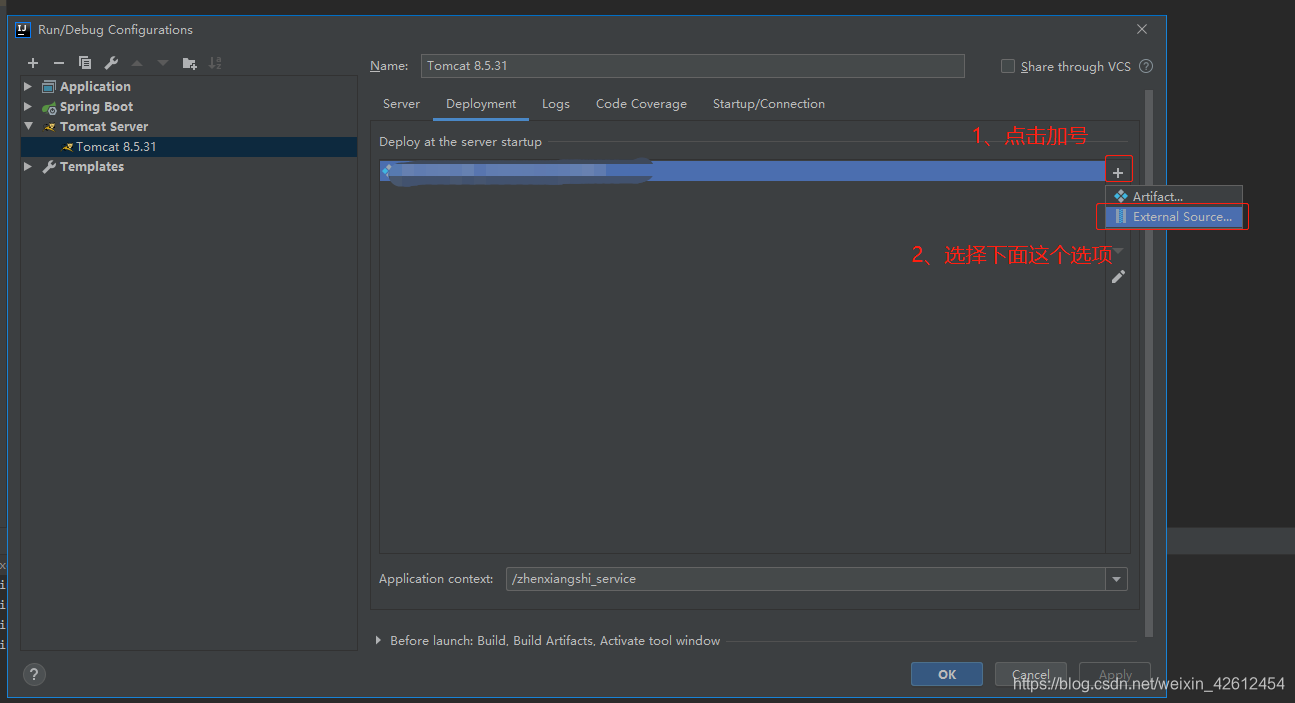
Task: Switch to the Startup/Connection tab
Action: 769,104
